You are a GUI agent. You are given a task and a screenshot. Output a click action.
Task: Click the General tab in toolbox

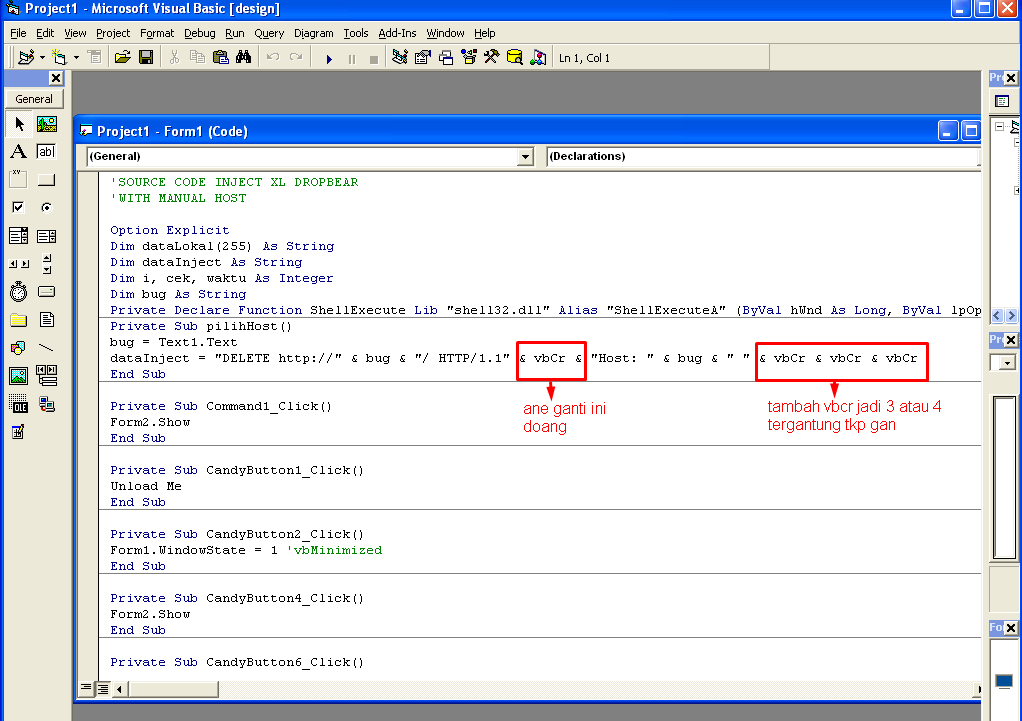point(35,98)
